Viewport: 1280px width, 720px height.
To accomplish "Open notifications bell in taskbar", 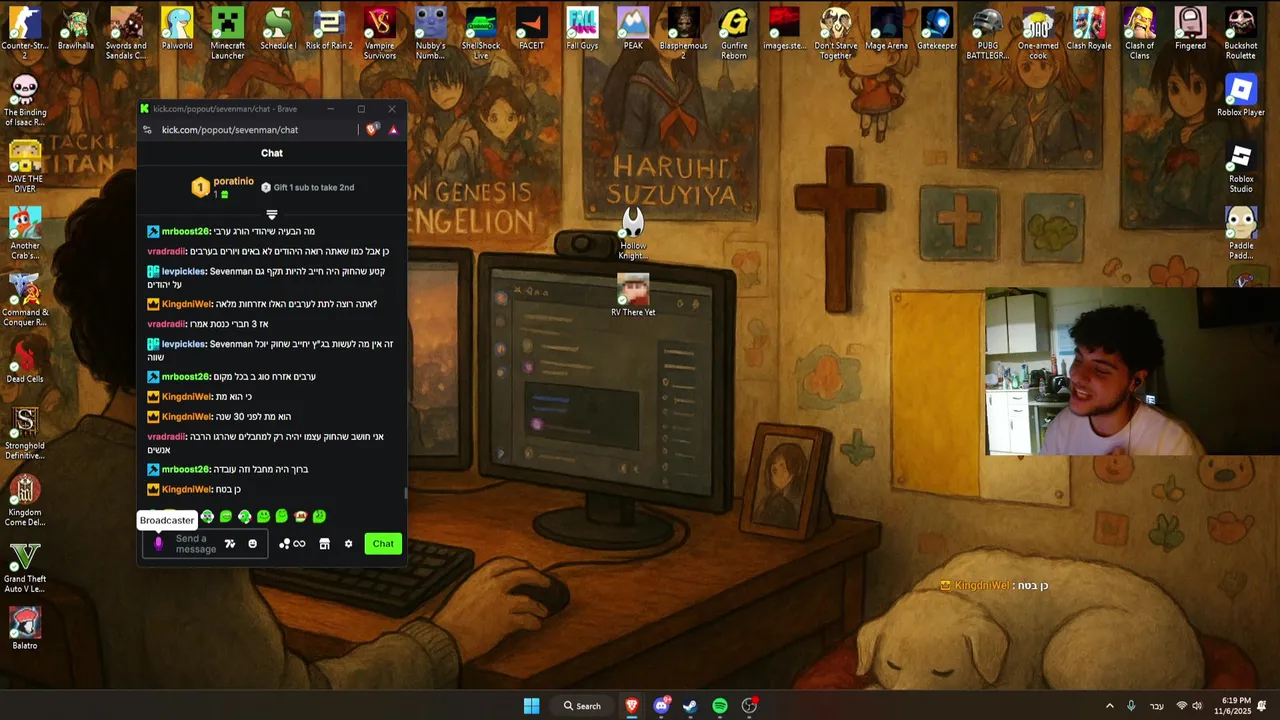I will click(1262, 706).
